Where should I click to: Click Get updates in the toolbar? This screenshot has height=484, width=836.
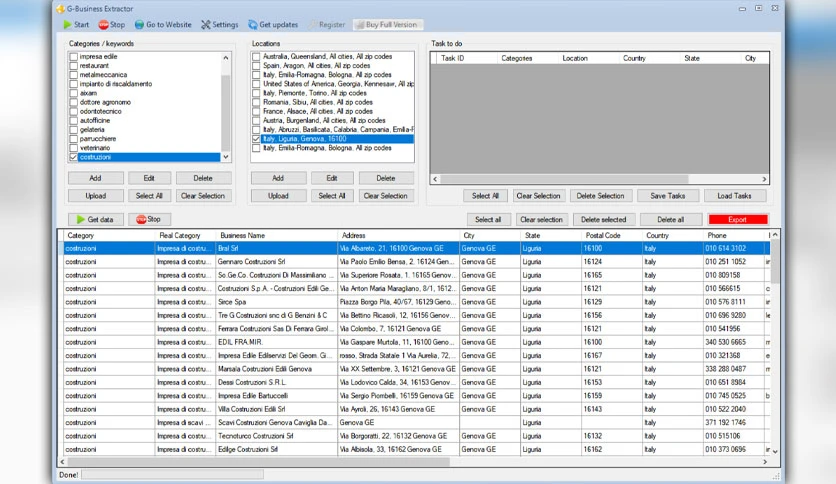point(273,25)
